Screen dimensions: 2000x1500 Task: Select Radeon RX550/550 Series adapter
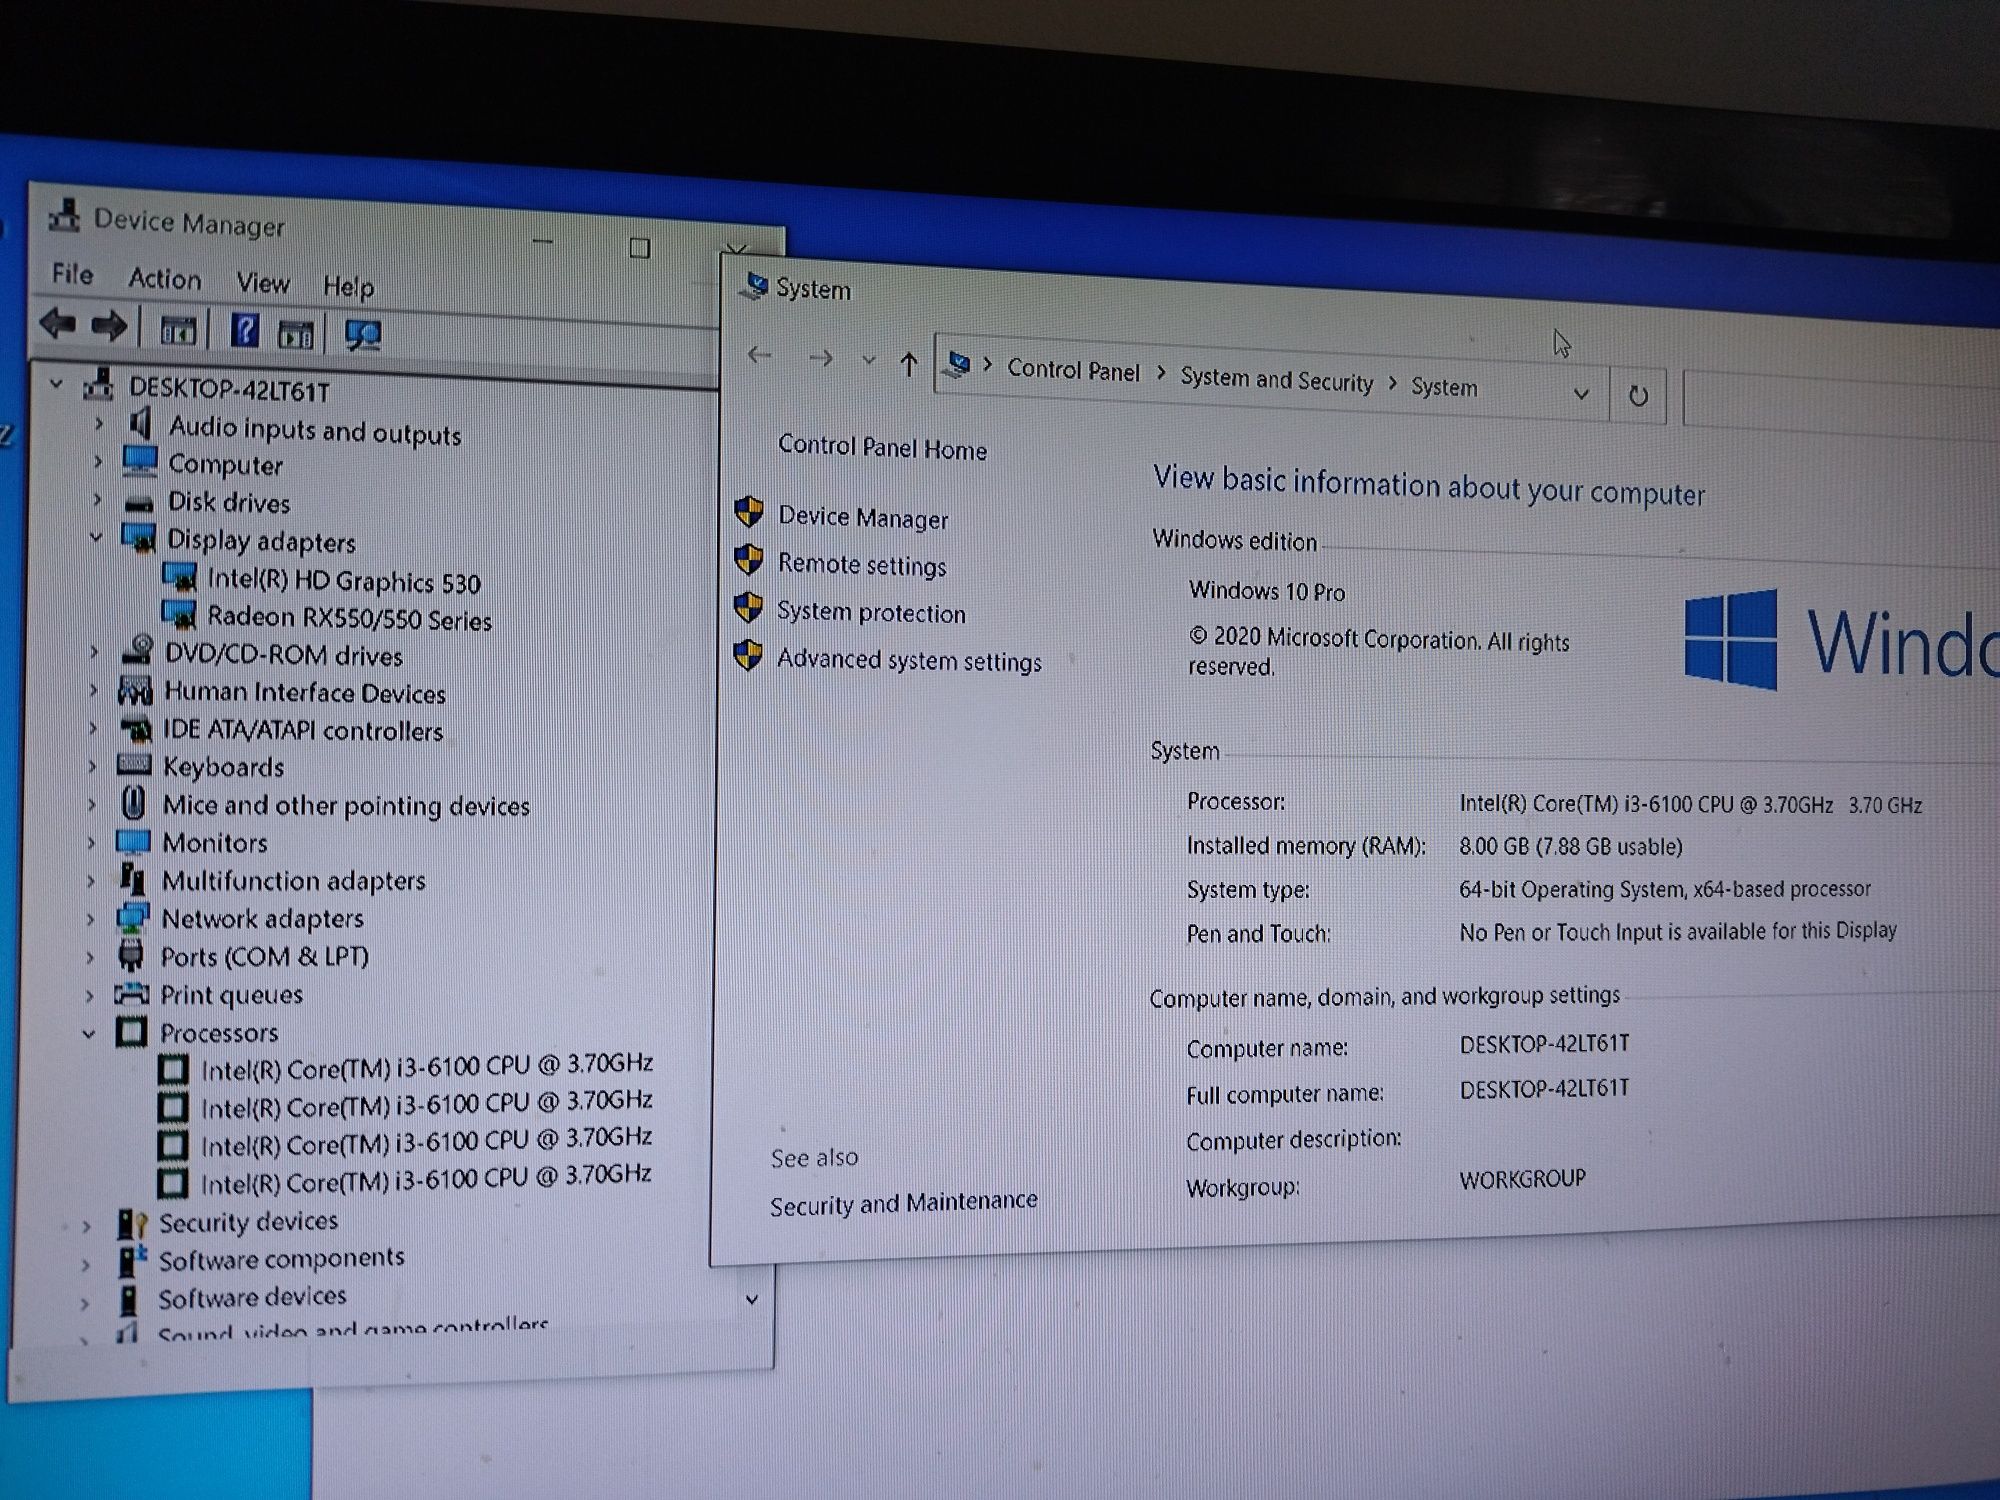[x=349, y=618]
